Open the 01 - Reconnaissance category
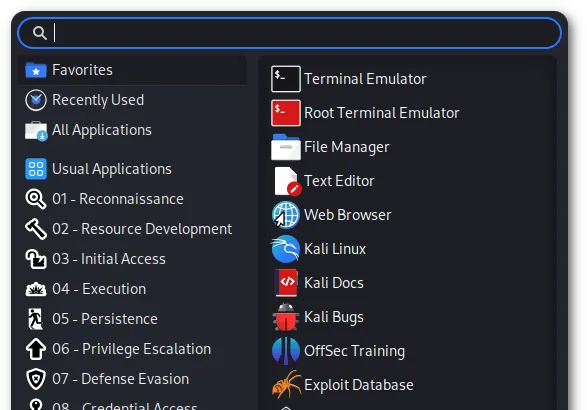 click(132, 199)
